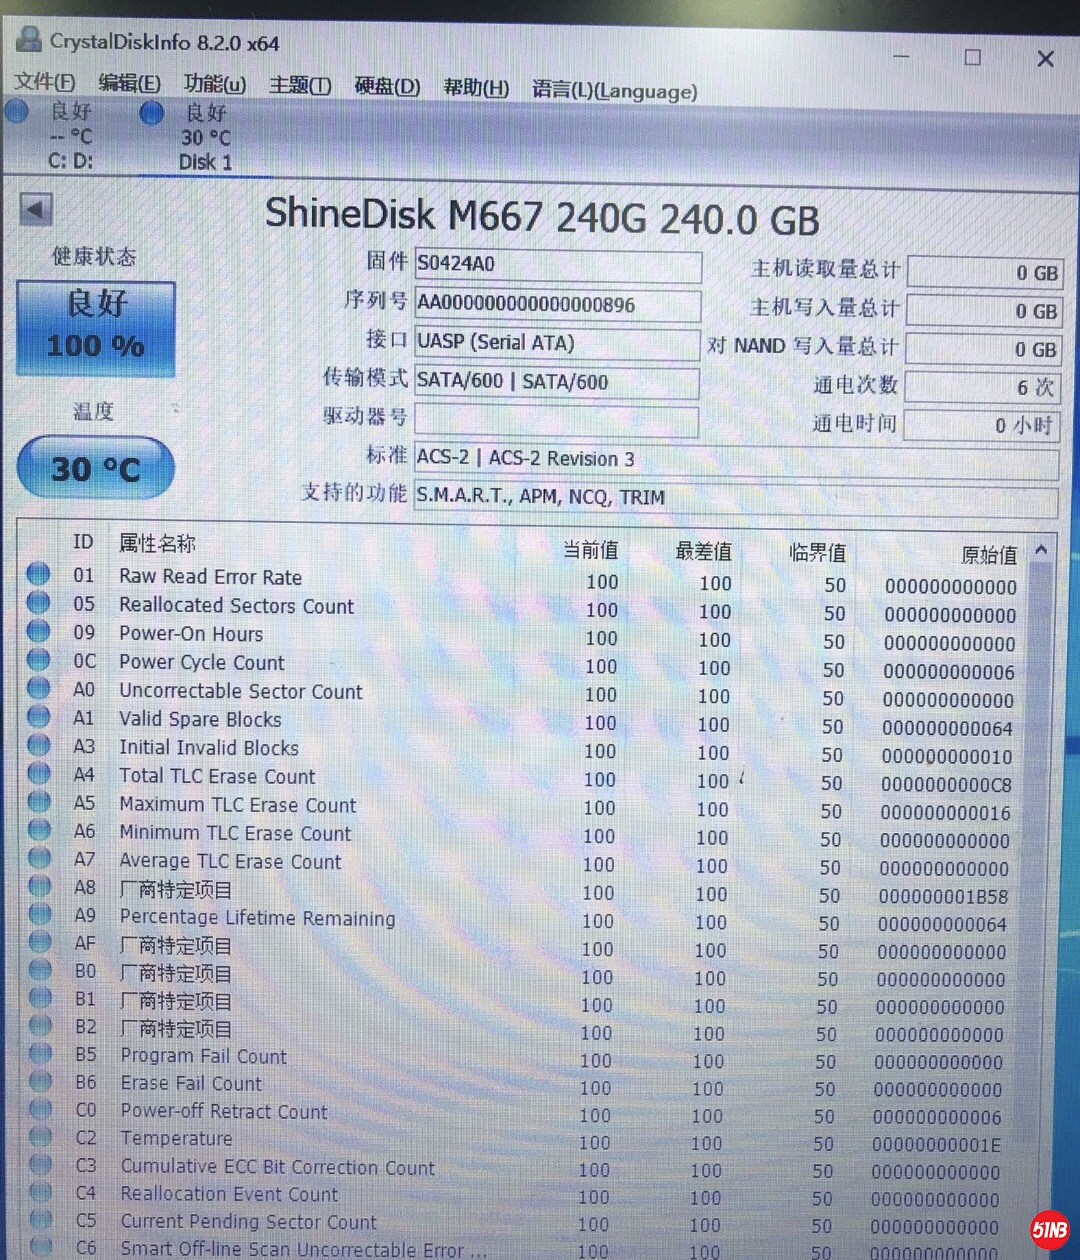Click the 原始值 column header
The width and height of the screenshot is (1080, 1260).
click(988, 555)
